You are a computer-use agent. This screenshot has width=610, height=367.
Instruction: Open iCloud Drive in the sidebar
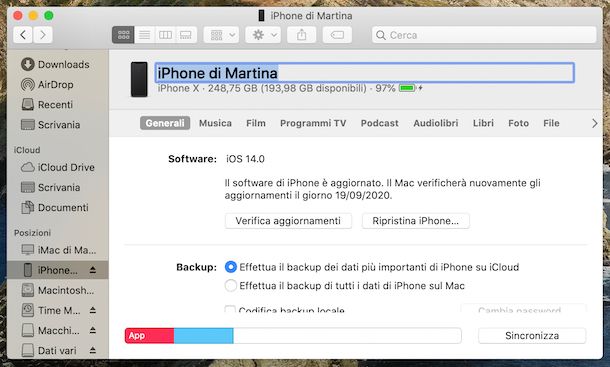click(x=58, y=167)
